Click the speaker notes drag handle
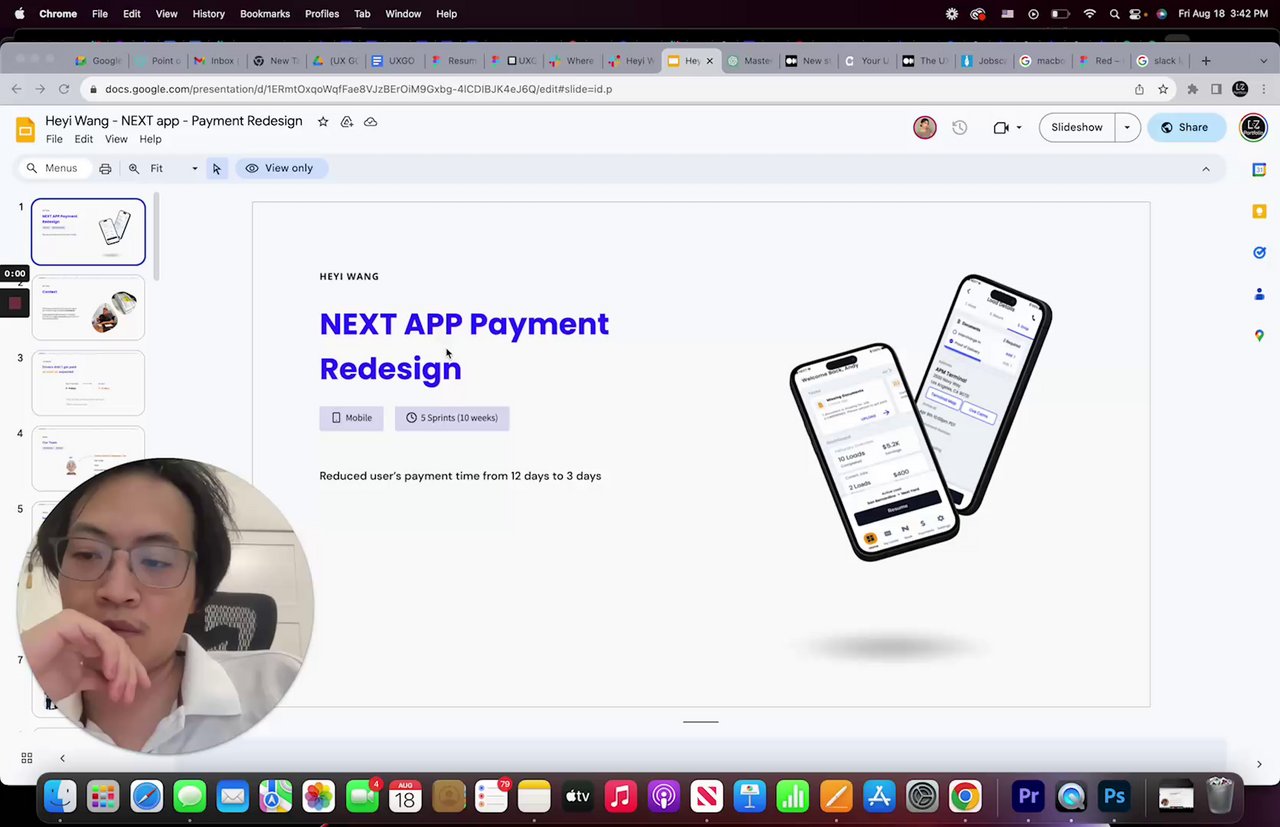Image resolution: width=1280 pixels, height=827 pixels. click(701, 721)
